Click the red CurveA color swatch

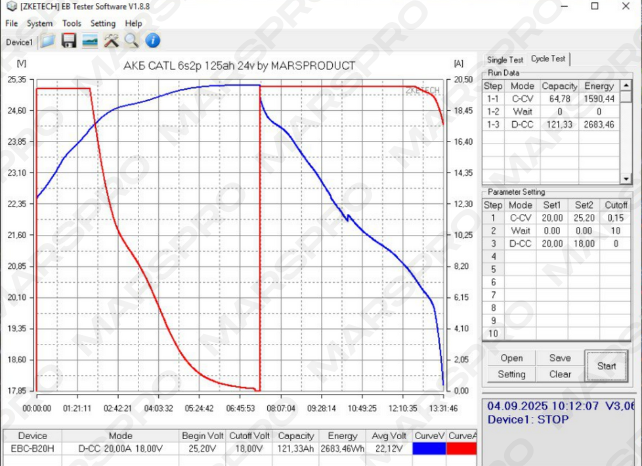click(x=461, y=449)
